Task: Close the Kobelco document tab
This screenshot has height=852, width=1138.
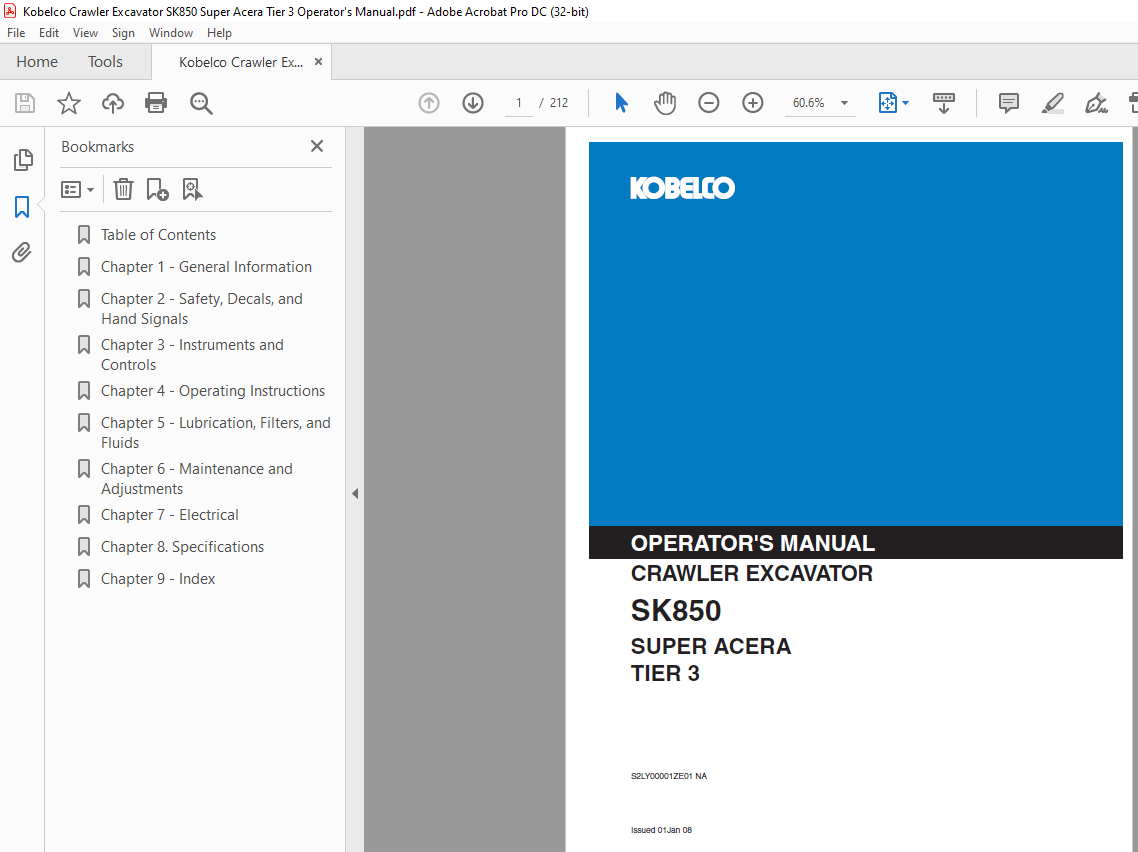Action: click(318, 62)
